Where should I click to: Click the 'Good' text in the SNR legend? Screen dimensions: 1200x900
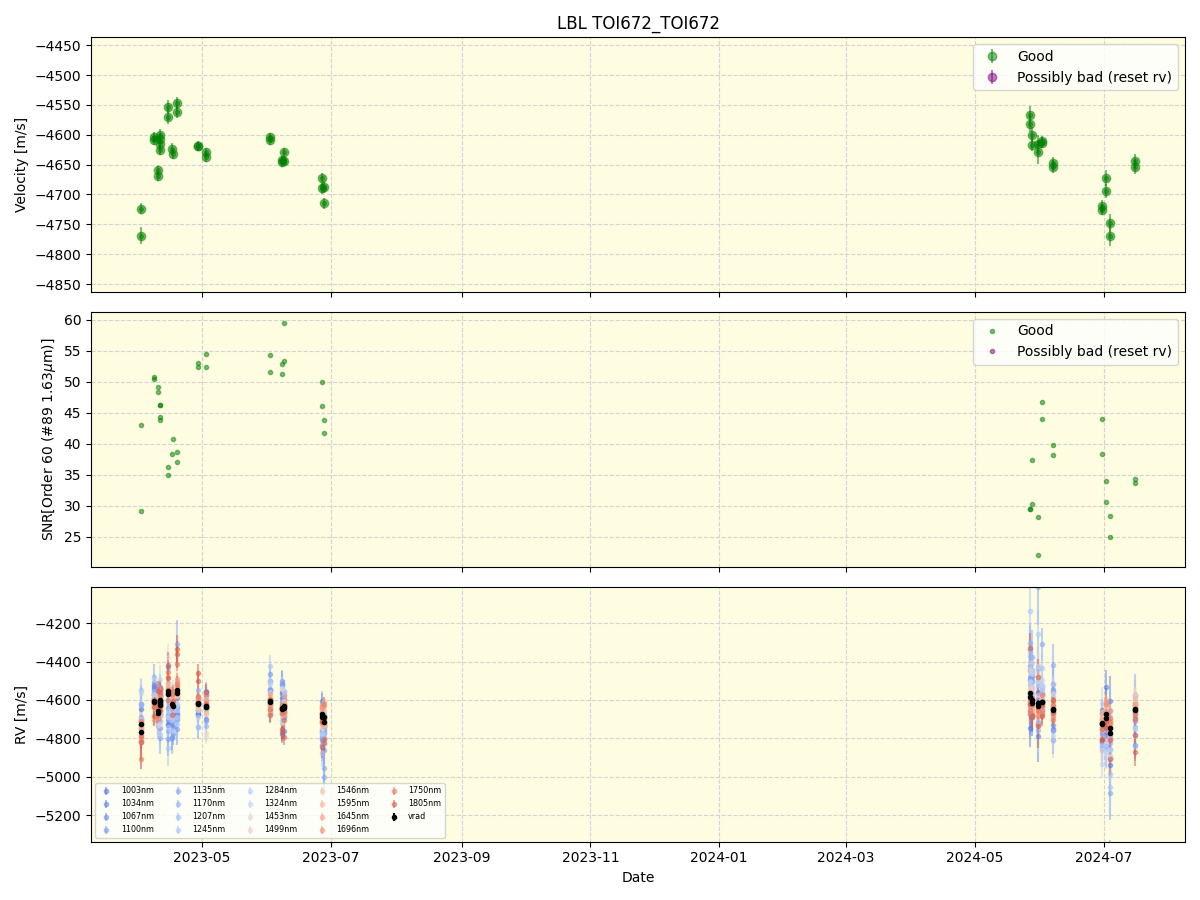pyautogui.click(x=1035, y=331)
